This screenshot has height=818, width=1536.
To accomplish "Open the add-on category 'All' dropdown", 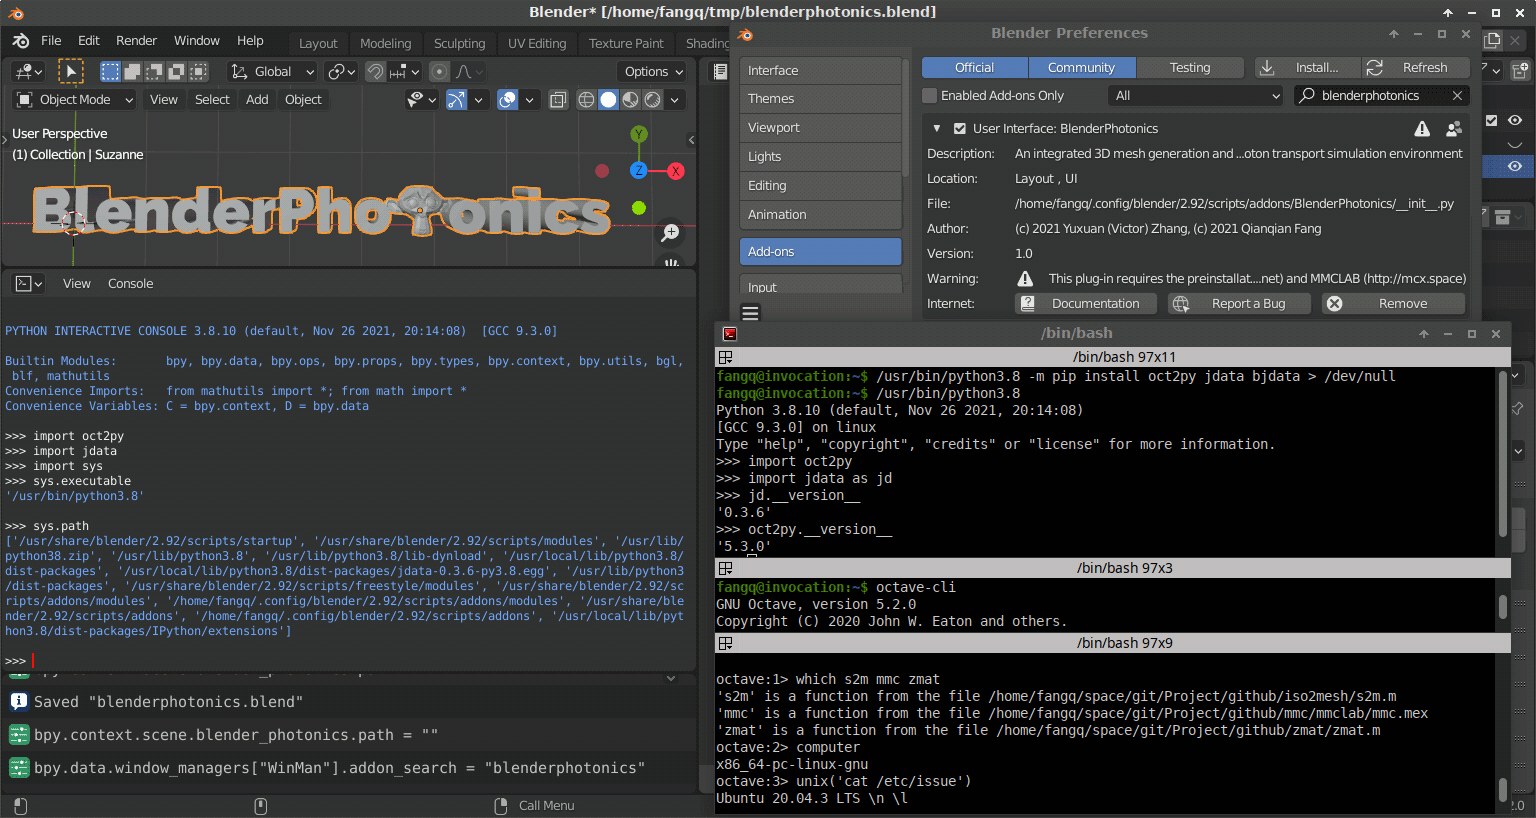I will pos(1195,96).
